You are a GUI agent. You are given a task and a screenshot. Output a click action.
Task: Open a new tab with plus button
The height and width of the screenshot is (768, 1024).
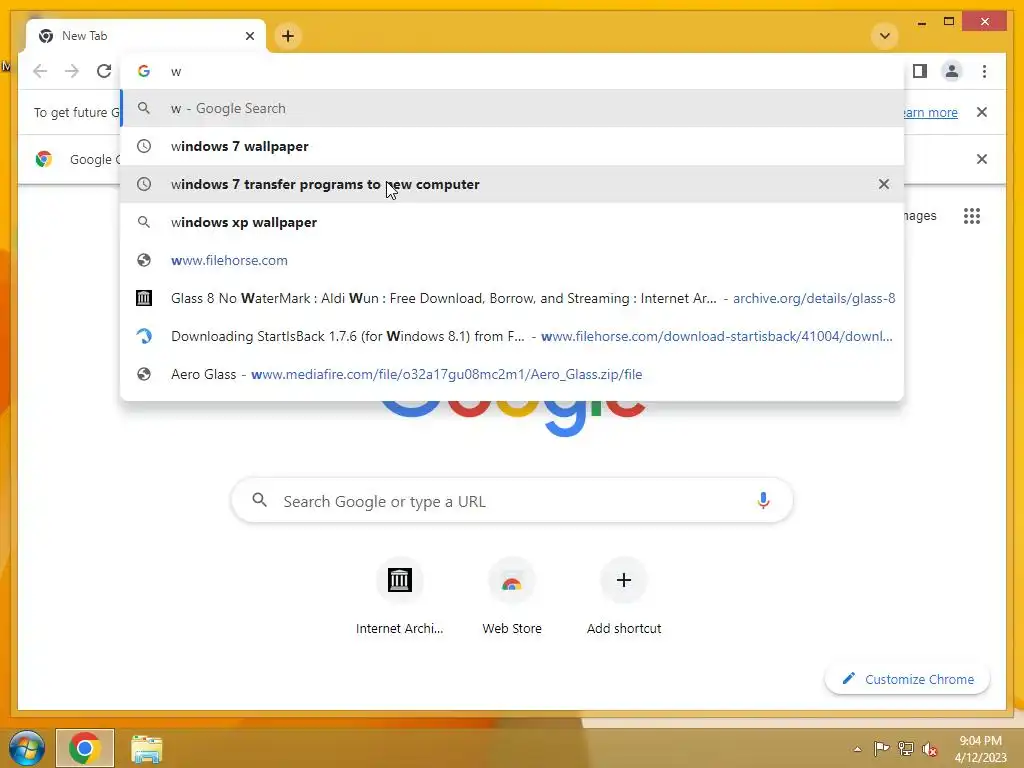288,36
